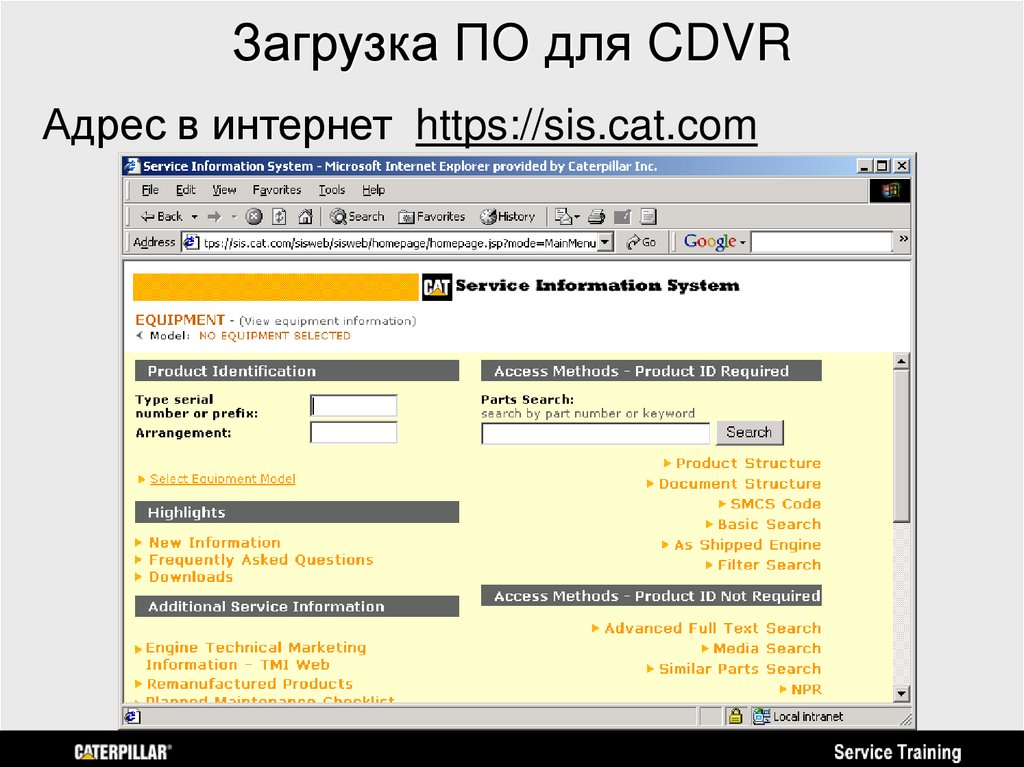Click the Caterpillar CAT logo in the page header
The height and width of the screenshot is (767, 1024).
[438, 286]
